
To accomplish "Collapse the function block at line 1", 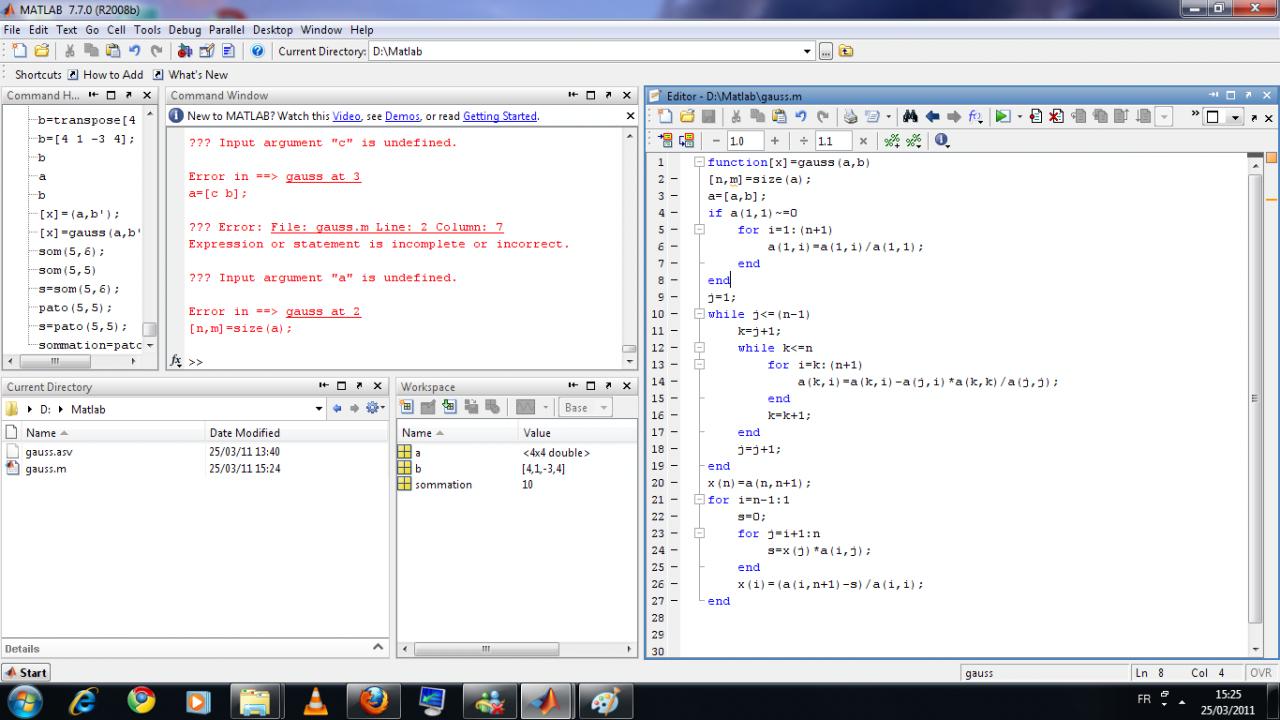I will 699,162.
